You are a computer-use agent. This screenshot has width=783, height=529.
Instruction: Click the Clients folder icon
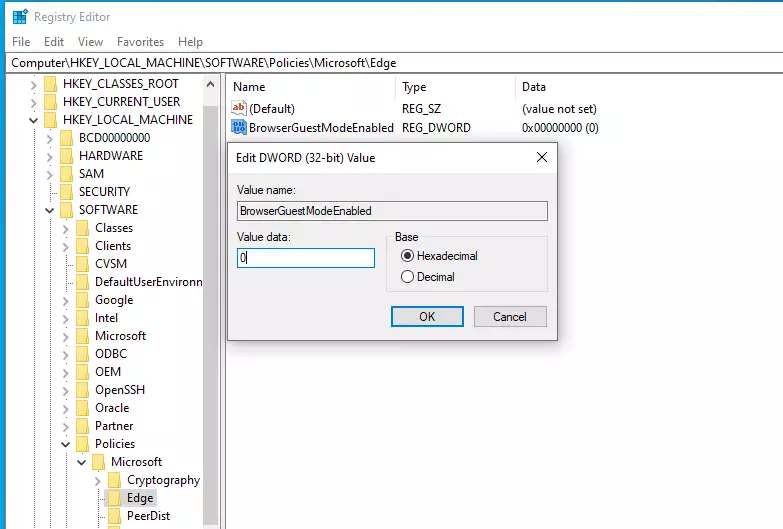pyautogui.click(x=82, y=246)
